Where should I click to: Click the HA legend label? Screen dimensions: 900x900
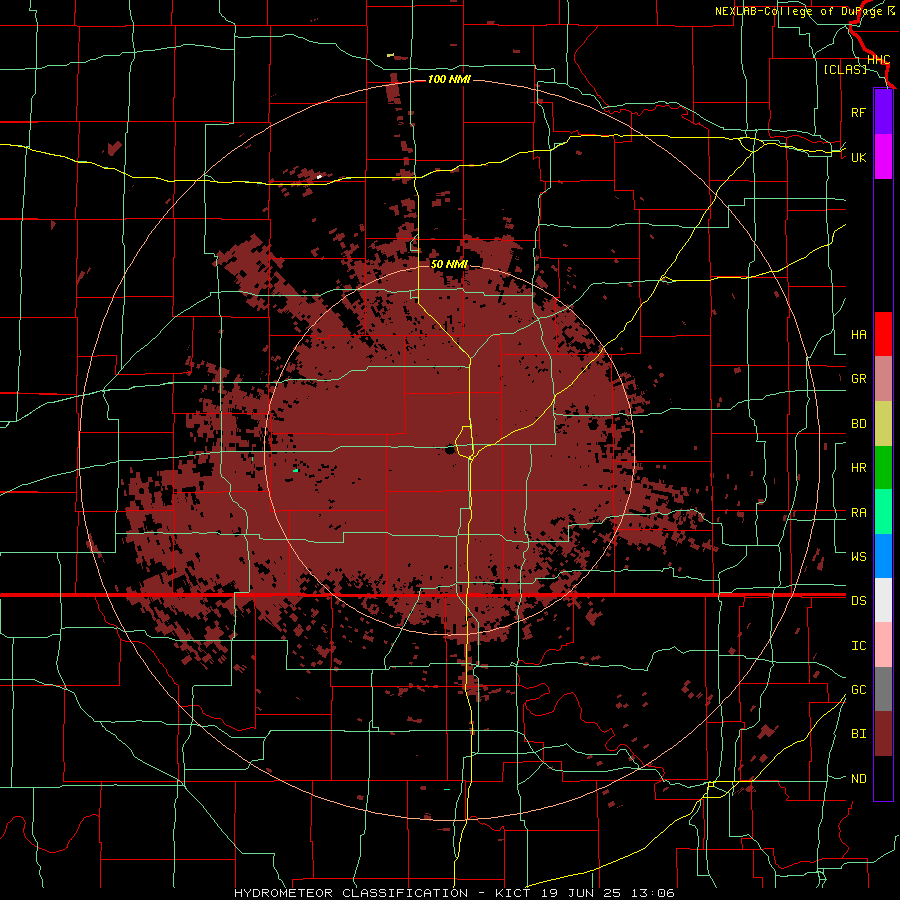858,334
